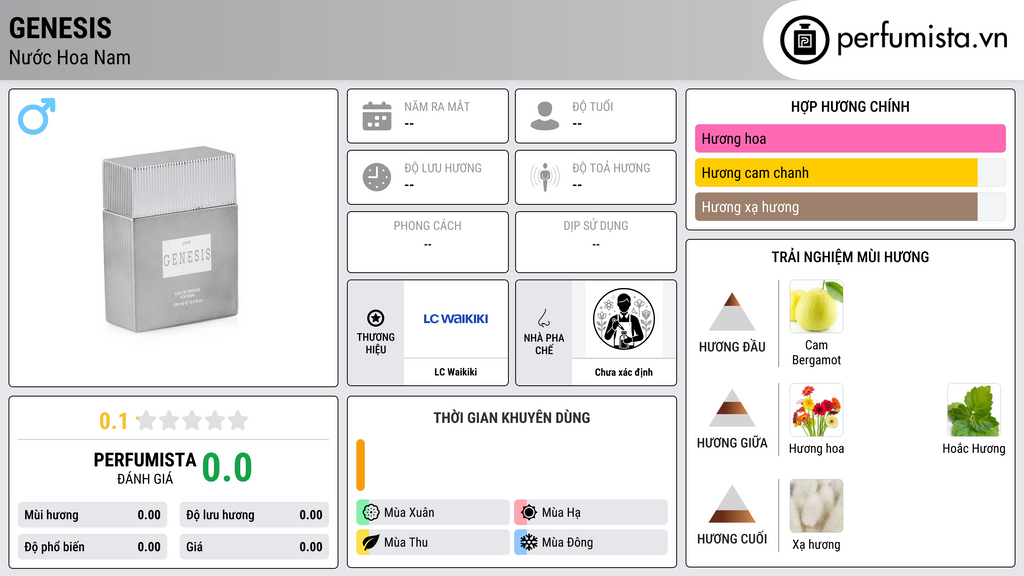Click the Chưa xác định perfumer label
1024x576 pixels.
[x=624, y=372]
